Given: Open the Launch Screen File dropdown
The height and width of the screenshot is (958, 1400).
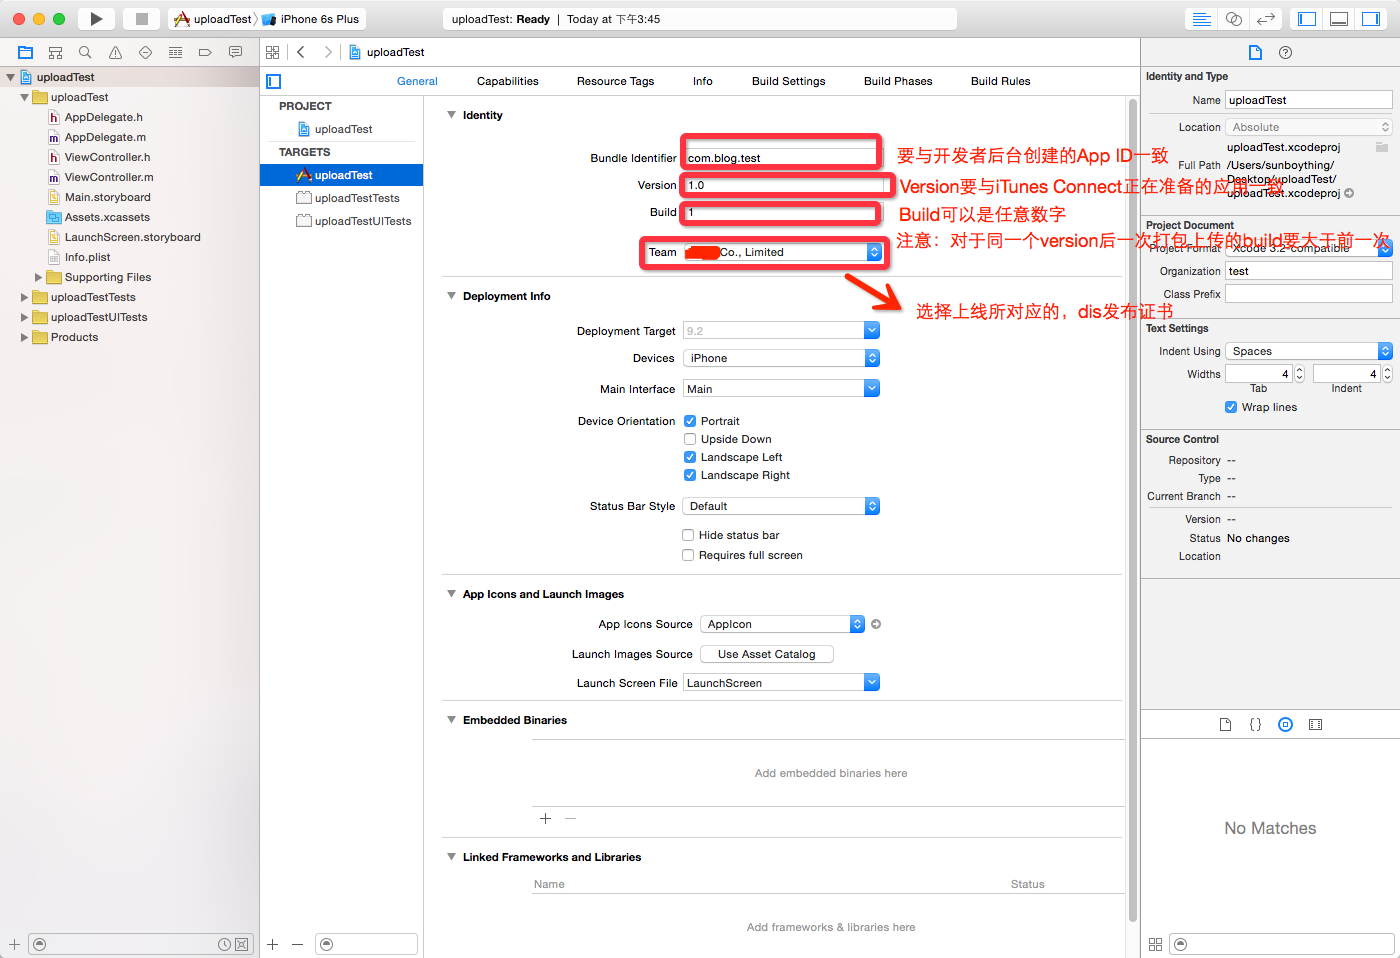Looking at the screenshot, I should [781, 683].
